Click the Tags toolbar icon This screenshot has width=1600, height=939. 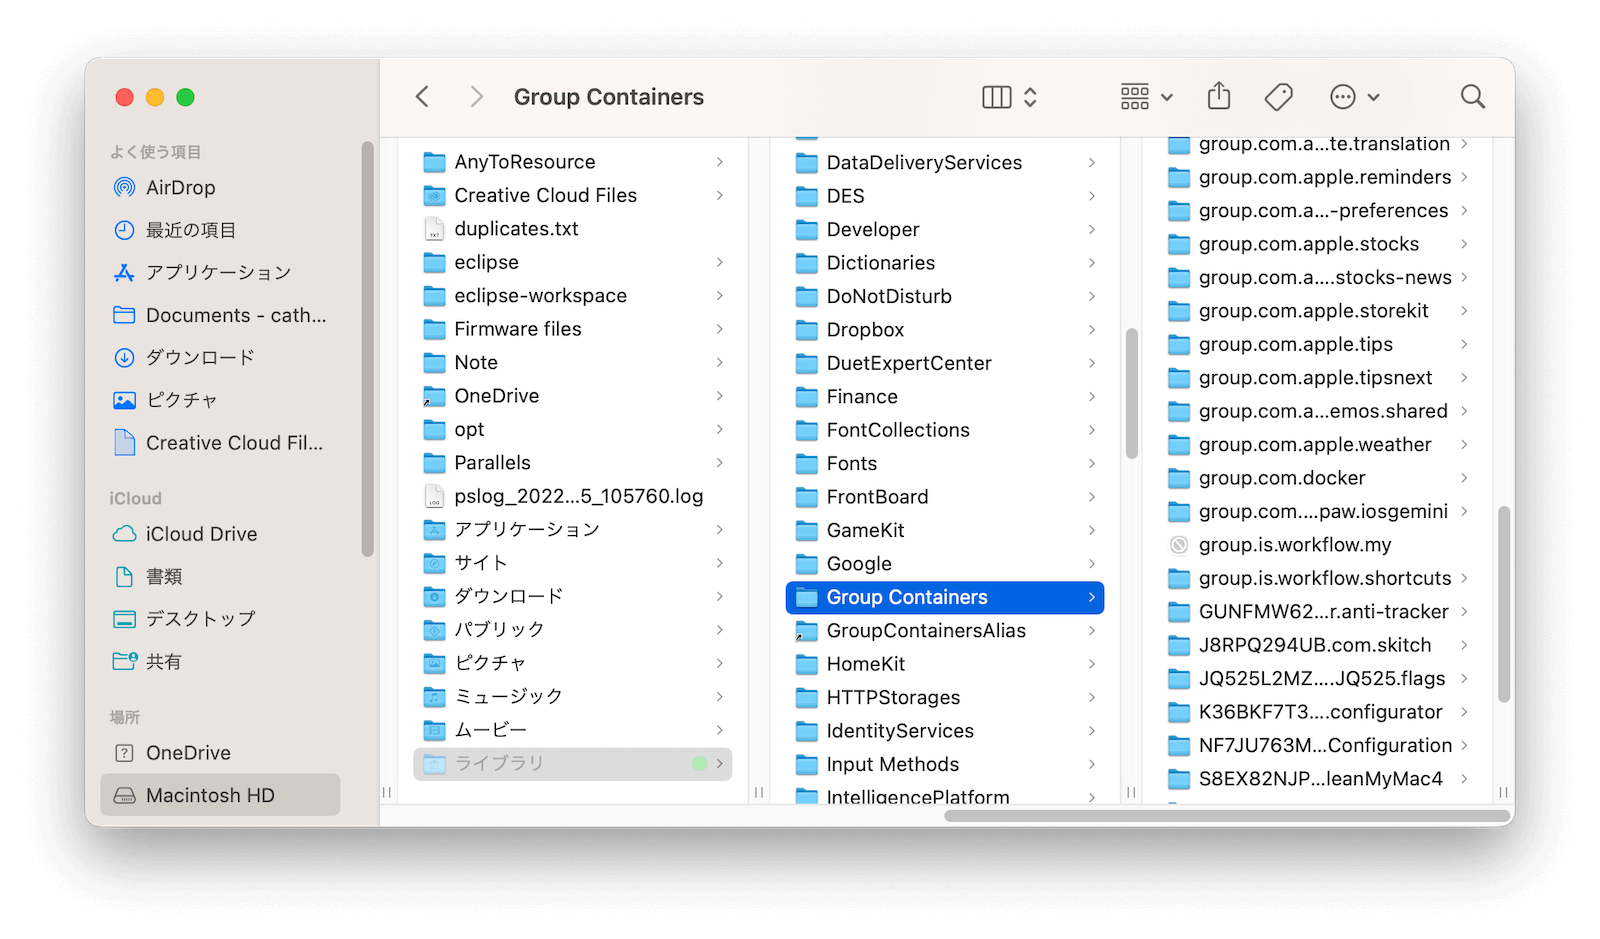[1278, 97]
